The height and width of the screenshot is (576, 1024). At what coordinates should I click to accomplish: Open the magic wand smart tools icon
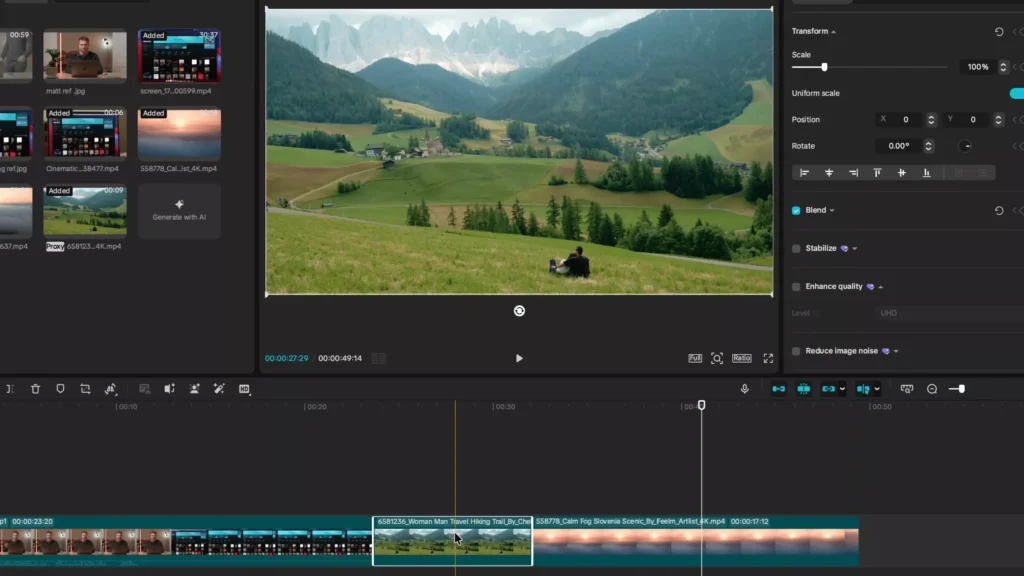pos(219,389)
